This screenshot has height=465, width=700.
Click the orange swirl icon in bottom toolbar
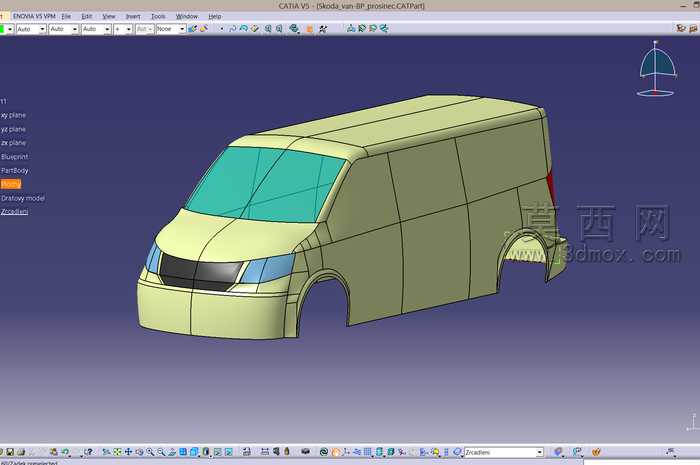click(x=596, y=452)
